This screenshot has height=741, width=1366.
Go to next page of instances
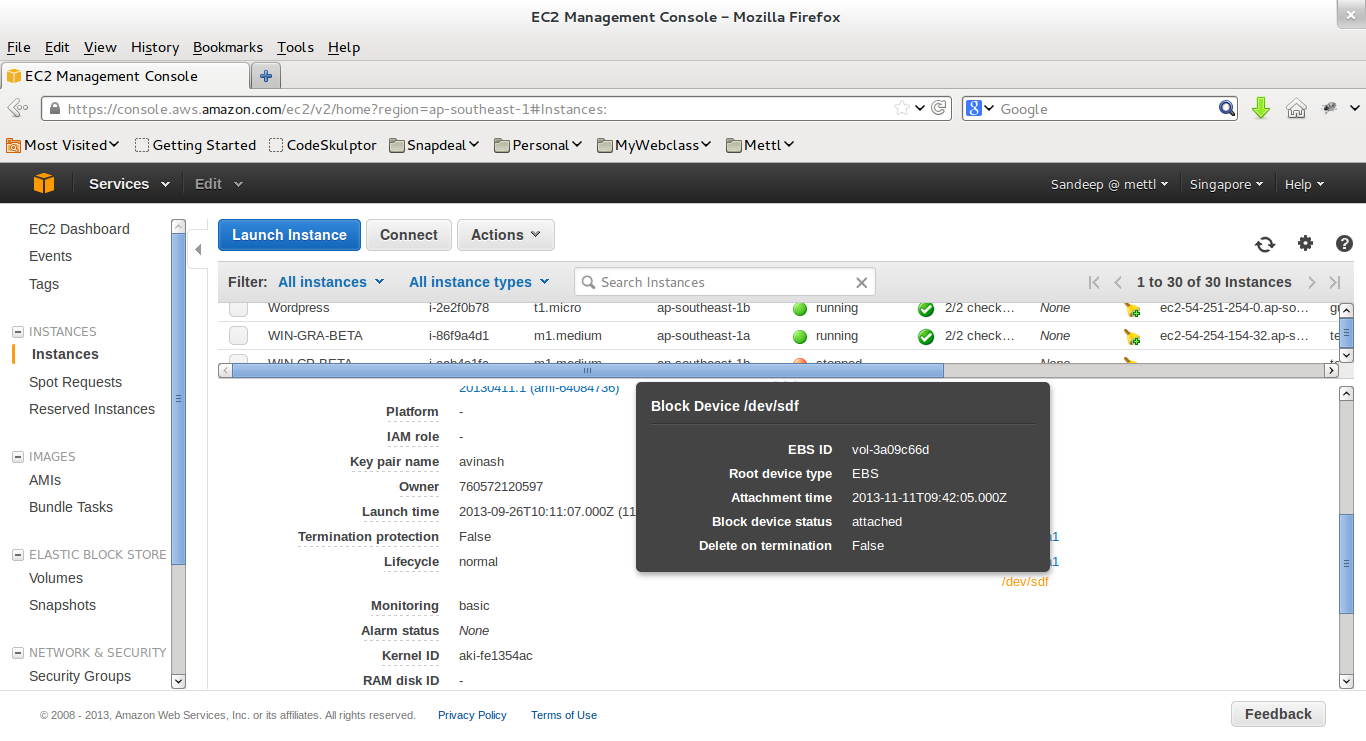(1312, 283)
